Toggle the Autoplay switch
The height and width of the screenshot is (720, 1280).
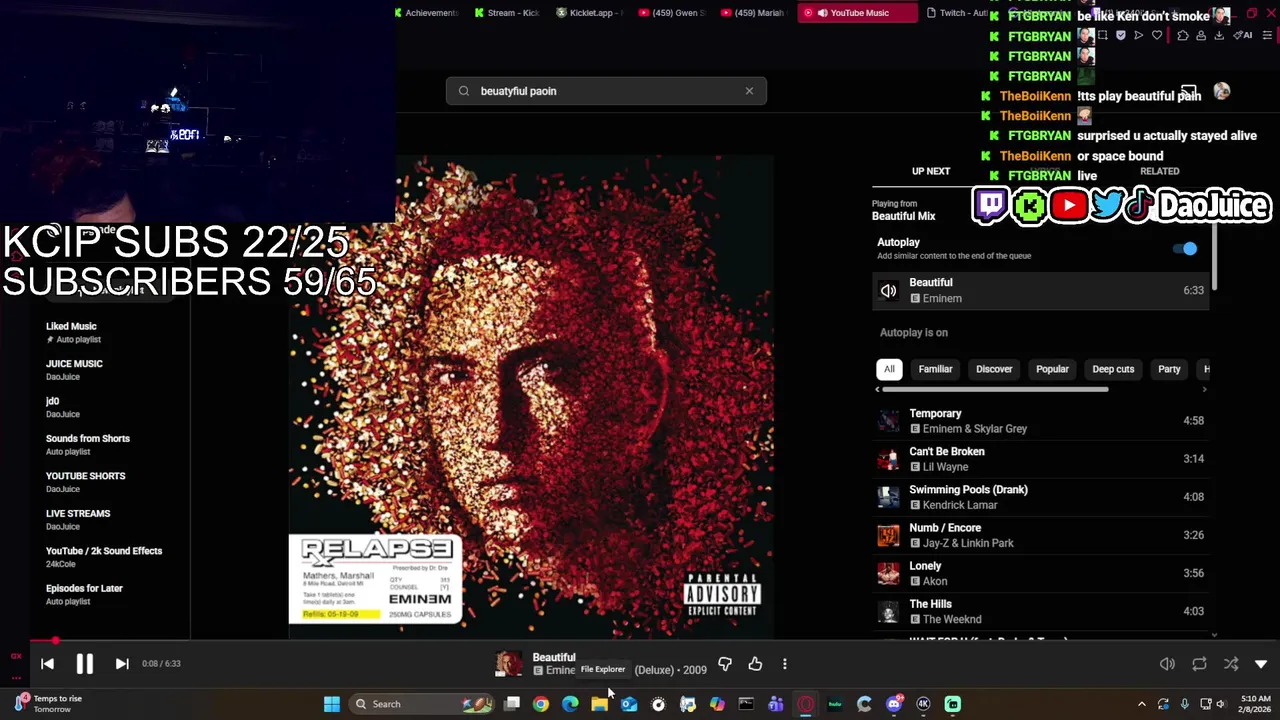(x=1185, y=248)
